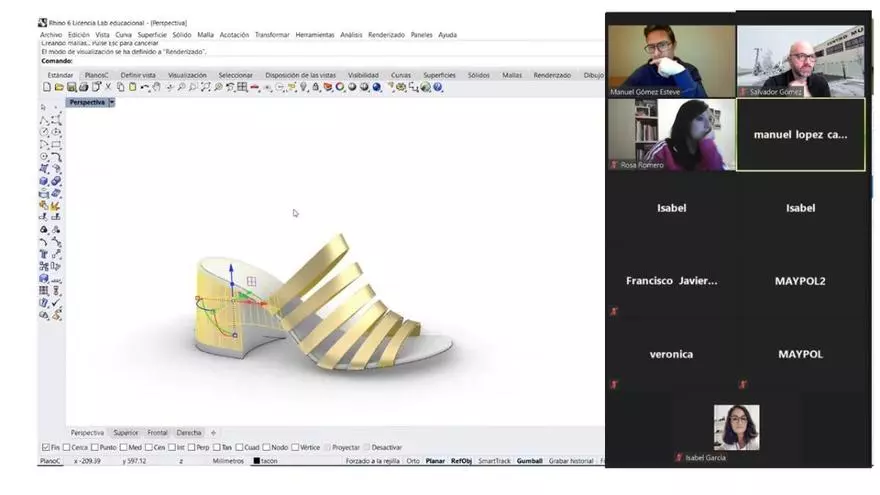Open the Archivo menu

click(x=50, y=34)
